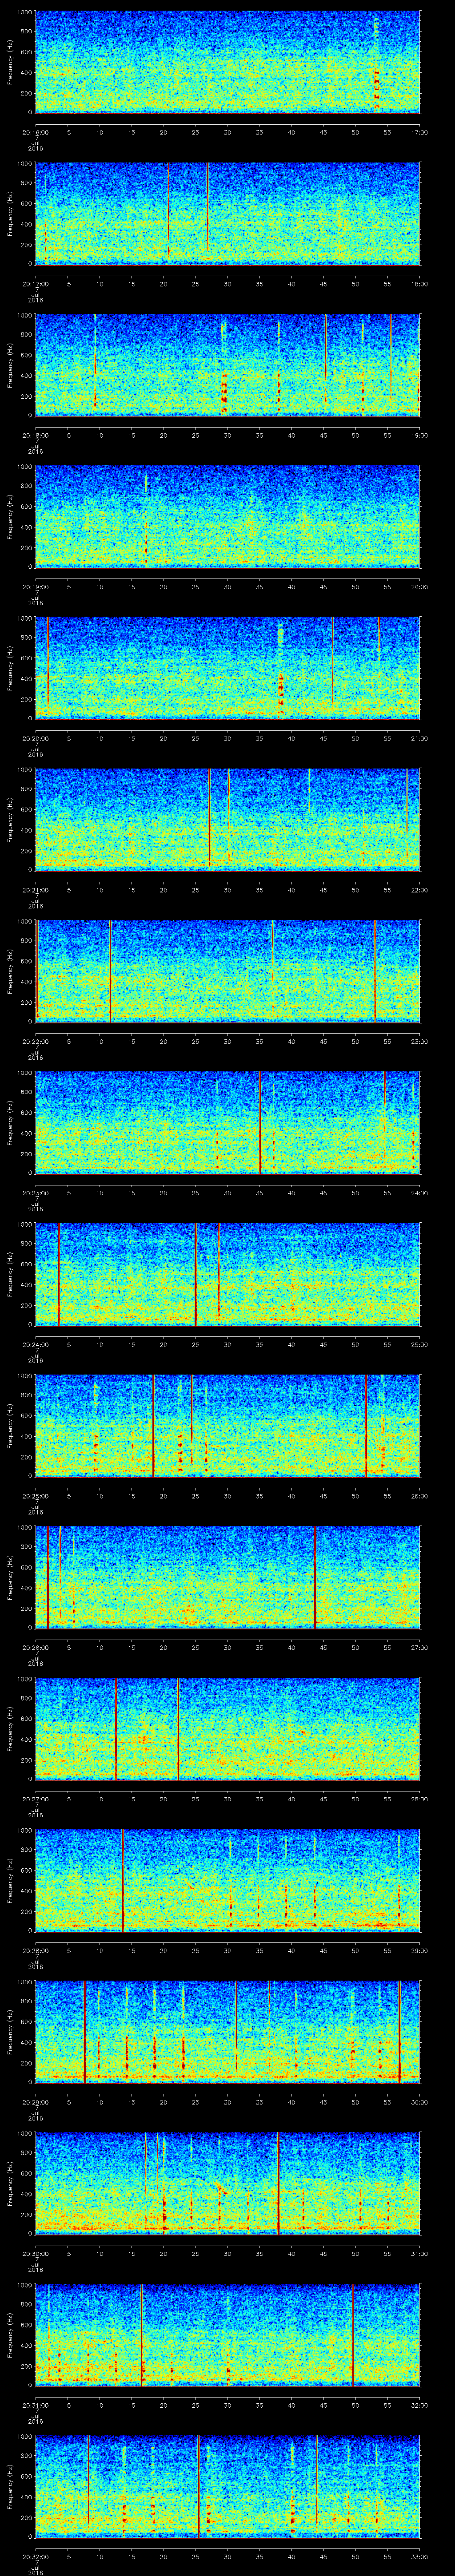Click the 20:23:00 time axis label
The width and height of the screenshot is (455, 2576).
[36, 1192]
